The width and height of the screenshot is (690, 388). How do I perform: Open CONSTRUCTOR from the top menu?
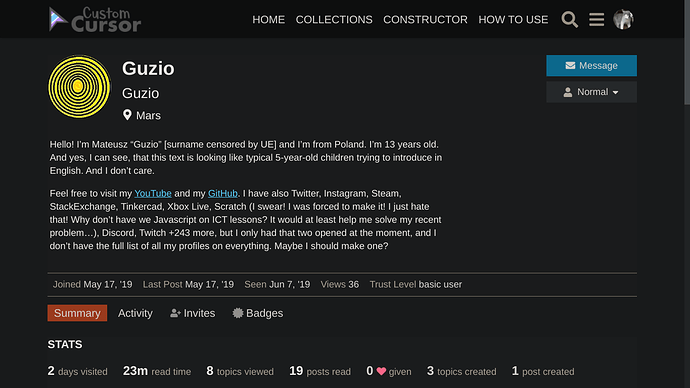(425, 20)
